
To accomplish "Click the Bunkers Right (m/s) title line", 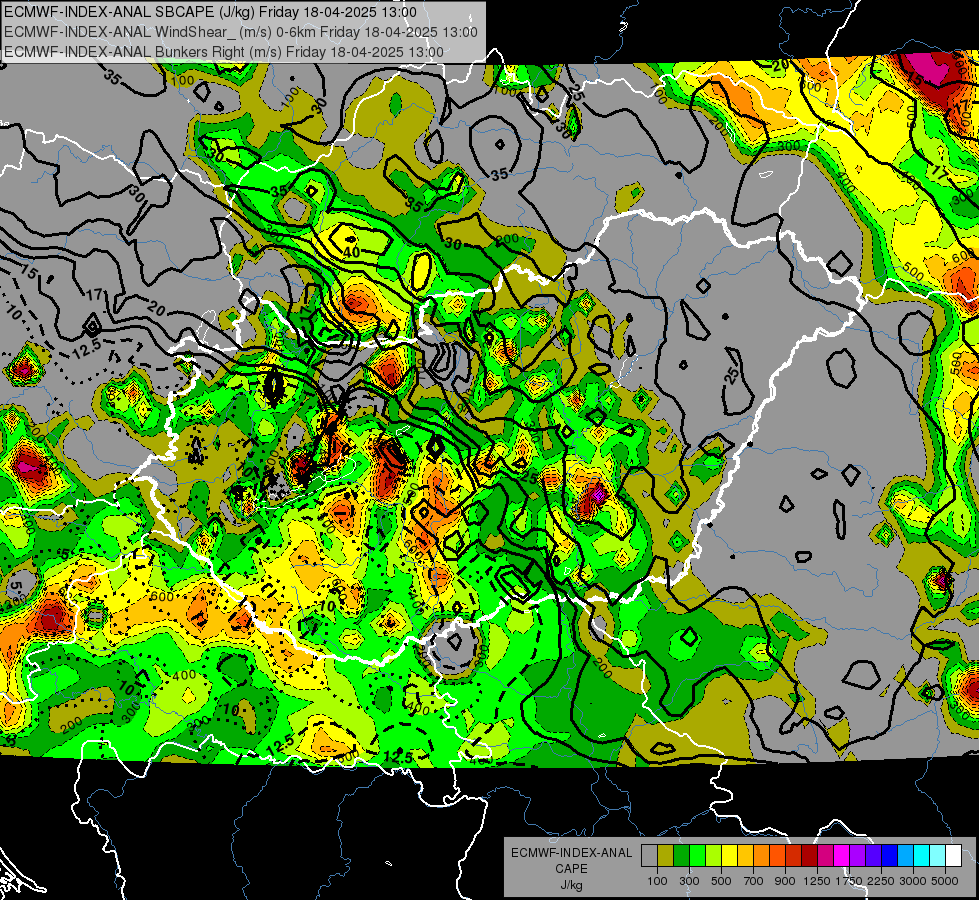I will point(224,52).
